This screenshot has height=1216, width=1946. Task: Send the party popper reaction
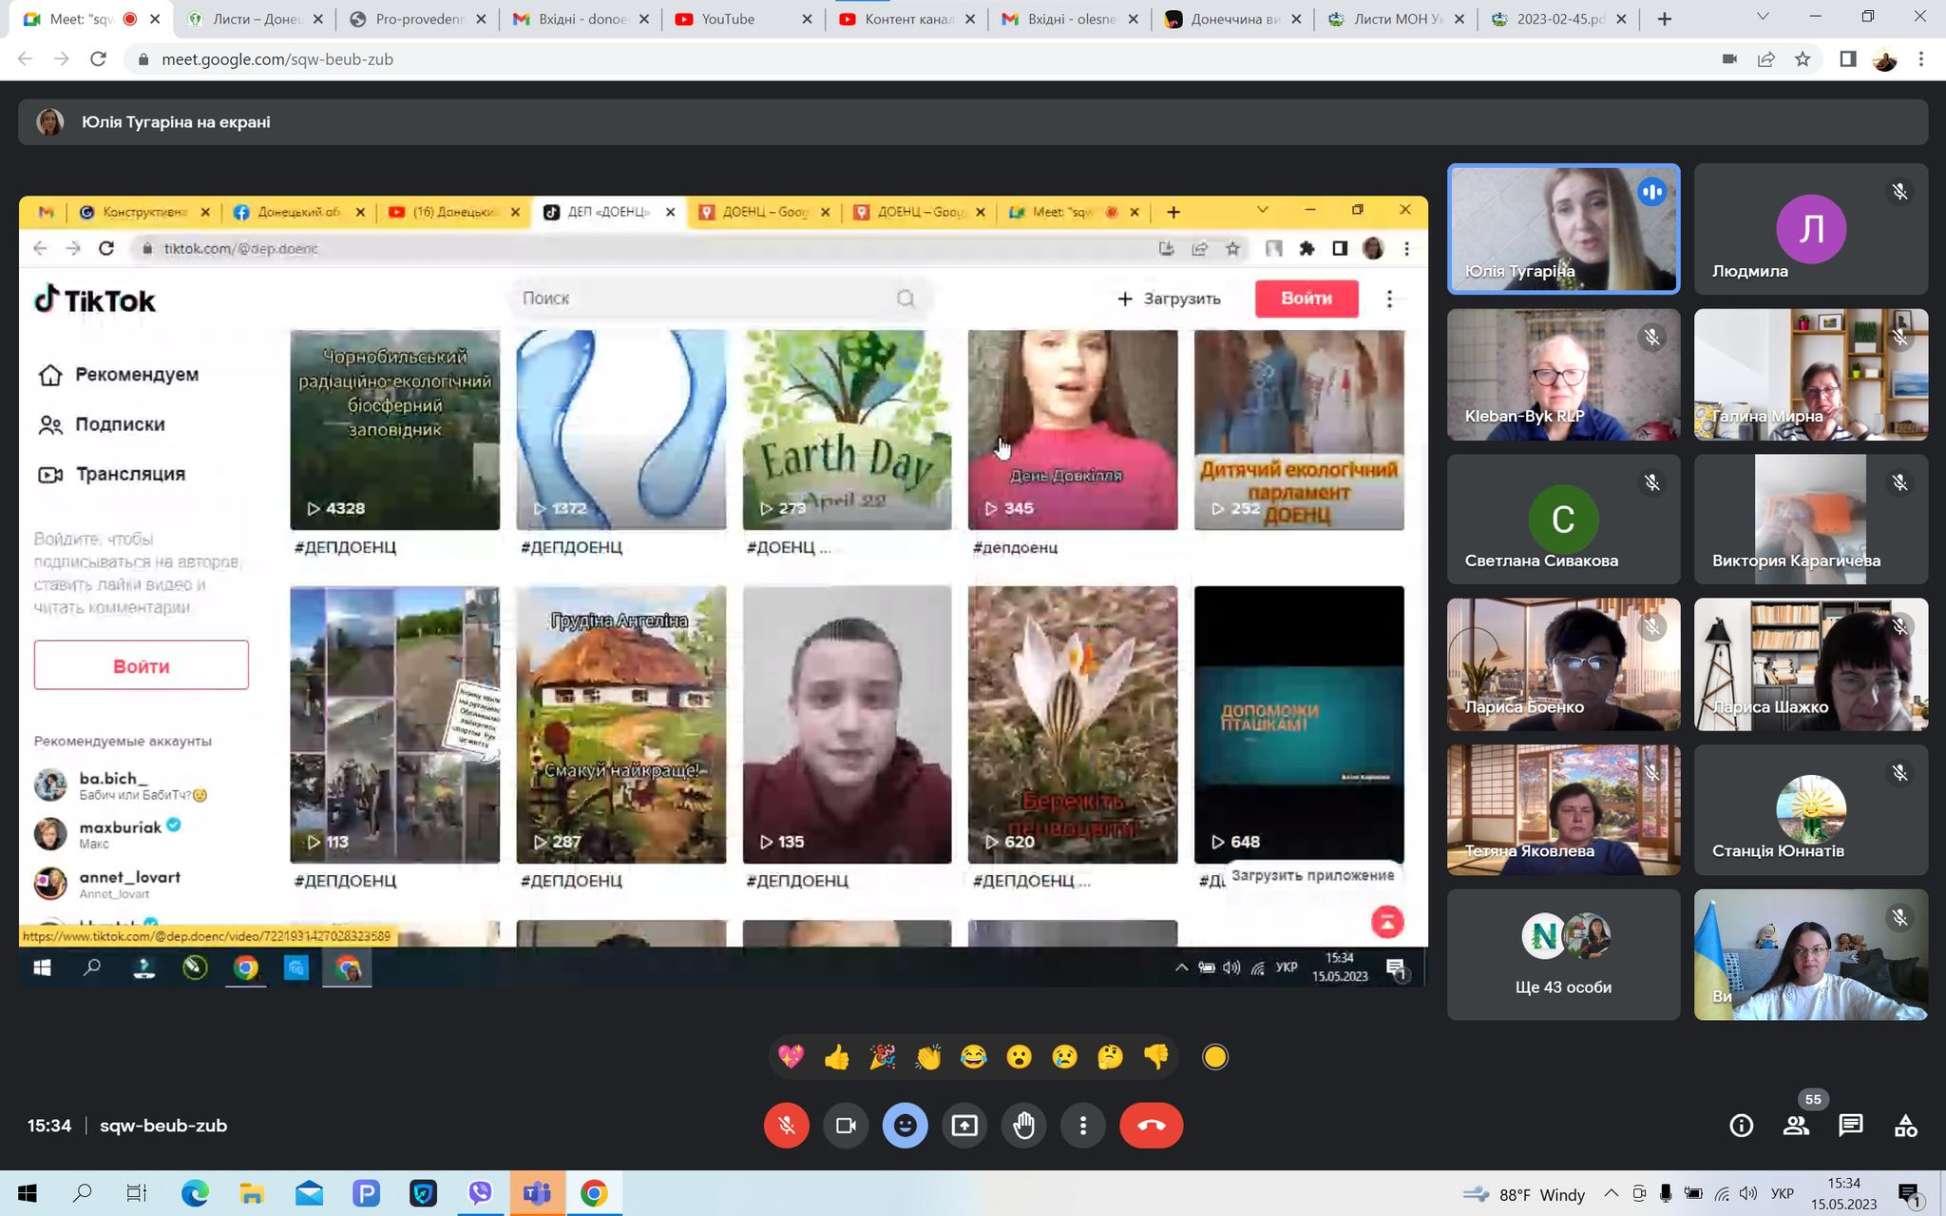882,1056
